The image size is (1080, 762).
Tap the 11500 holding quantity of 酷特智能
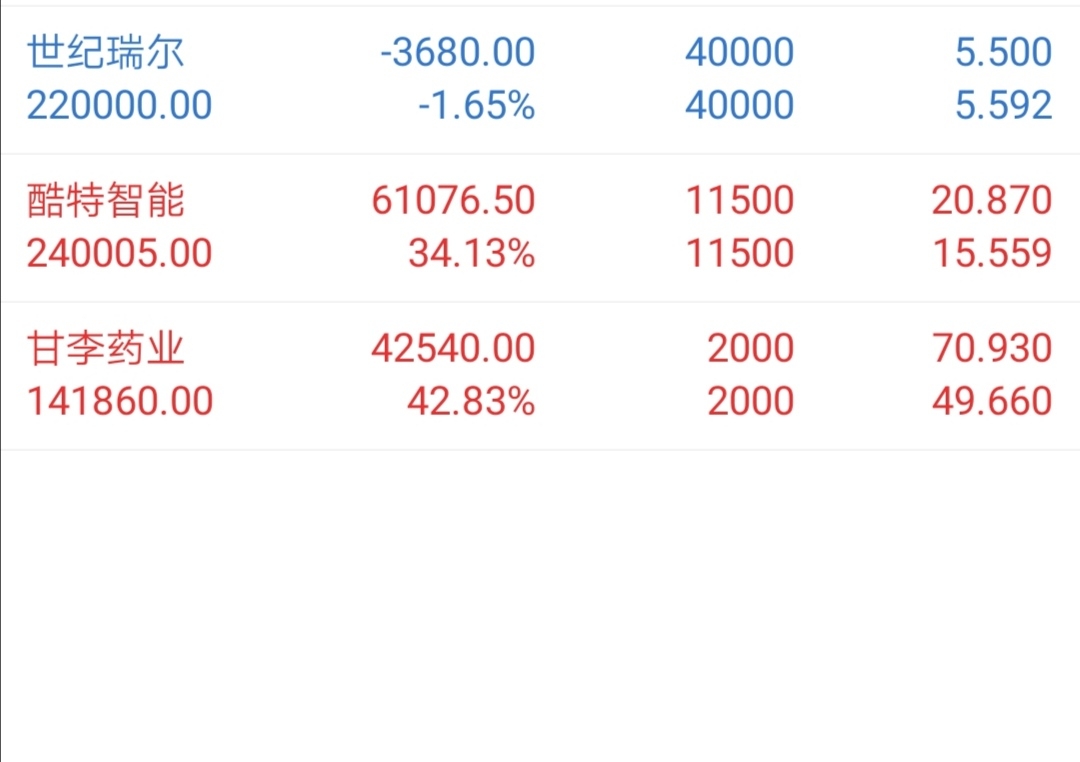click(x=740, y=200)
